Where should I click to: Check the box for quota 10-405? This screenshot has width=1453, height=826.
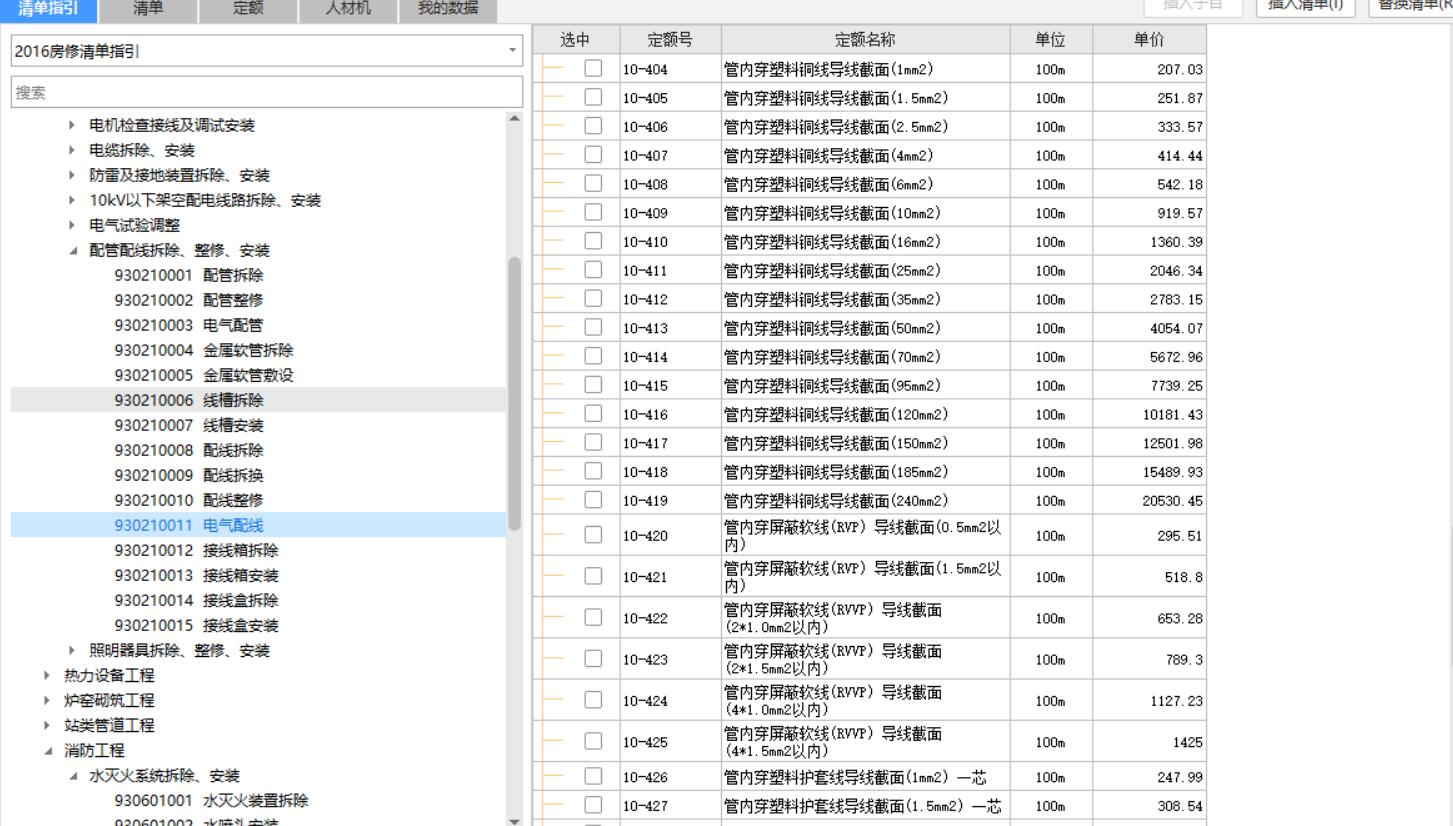pyautogui.click(x=593, y=97)
